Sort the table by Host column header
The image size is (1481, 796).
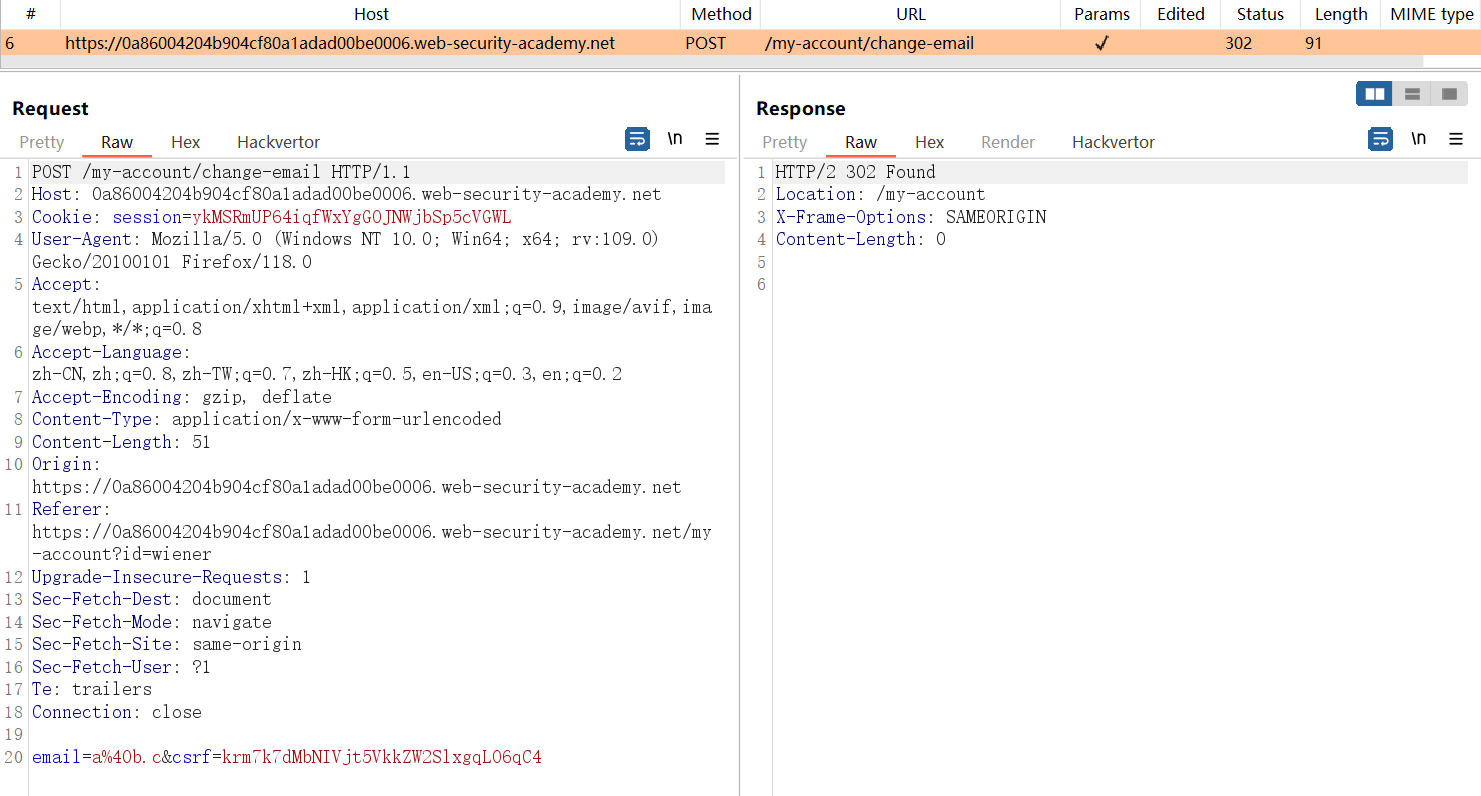[371, 14]
